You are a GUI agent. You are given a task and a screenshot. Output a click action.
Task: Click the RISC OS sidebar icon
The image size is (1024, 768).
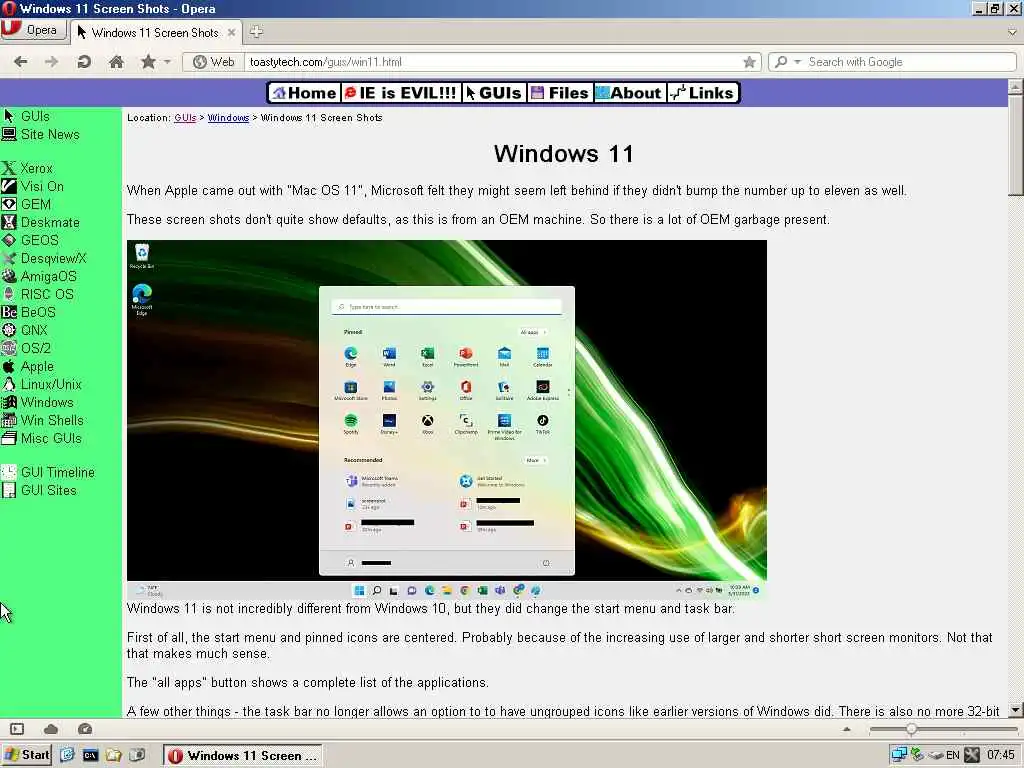click(8, 294)
